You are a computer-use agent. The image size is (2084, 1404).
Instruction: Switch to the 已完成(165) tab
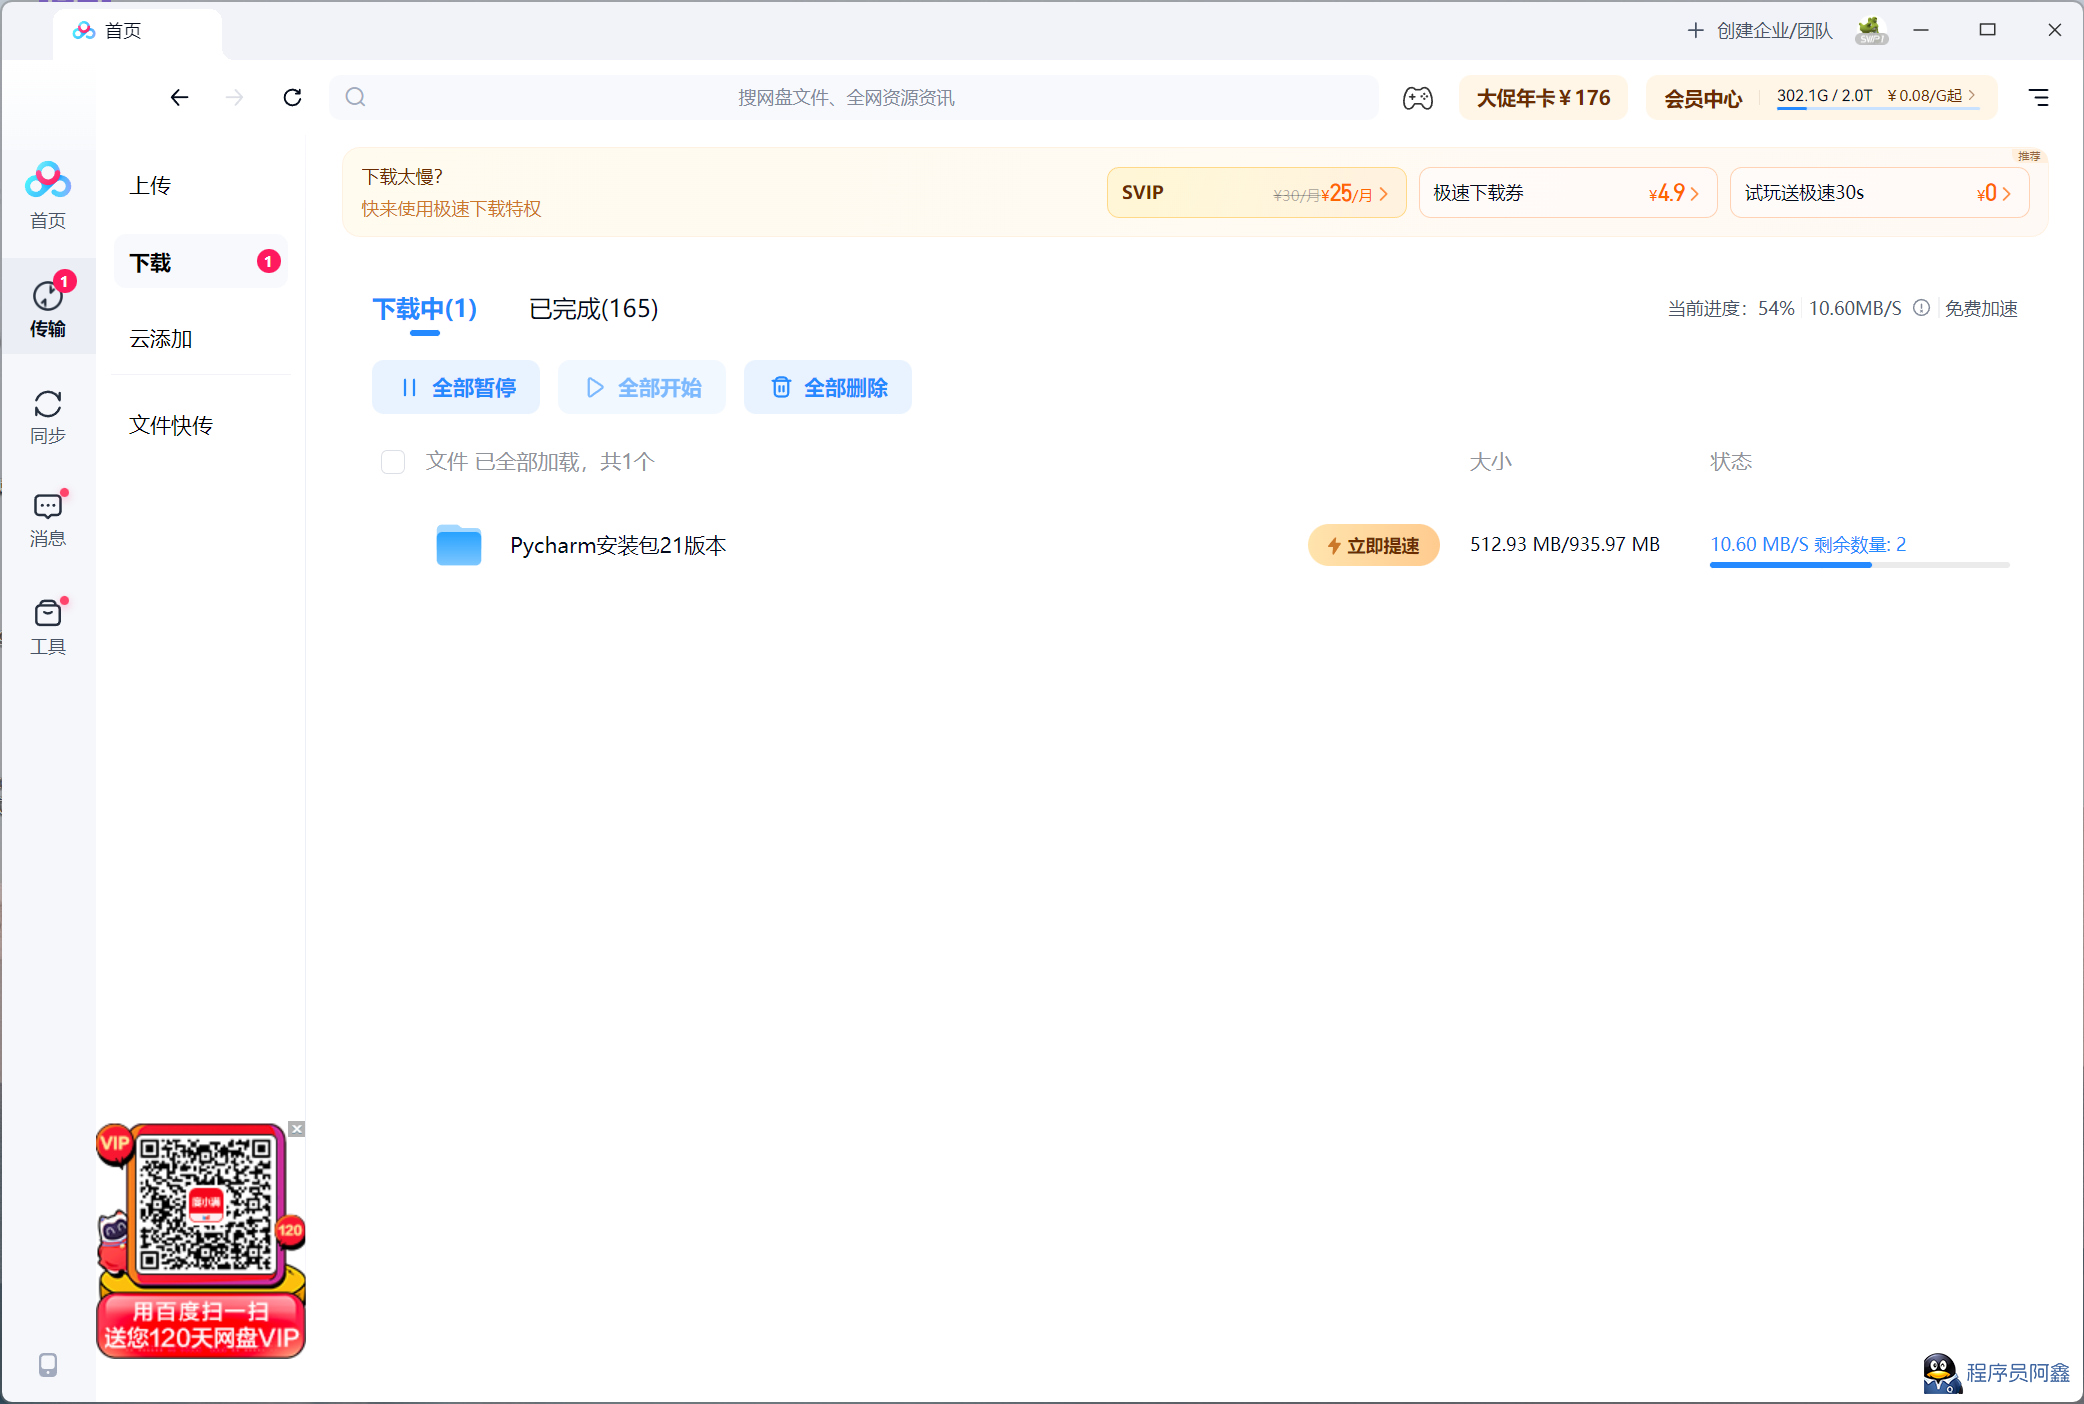click(593, 309)
